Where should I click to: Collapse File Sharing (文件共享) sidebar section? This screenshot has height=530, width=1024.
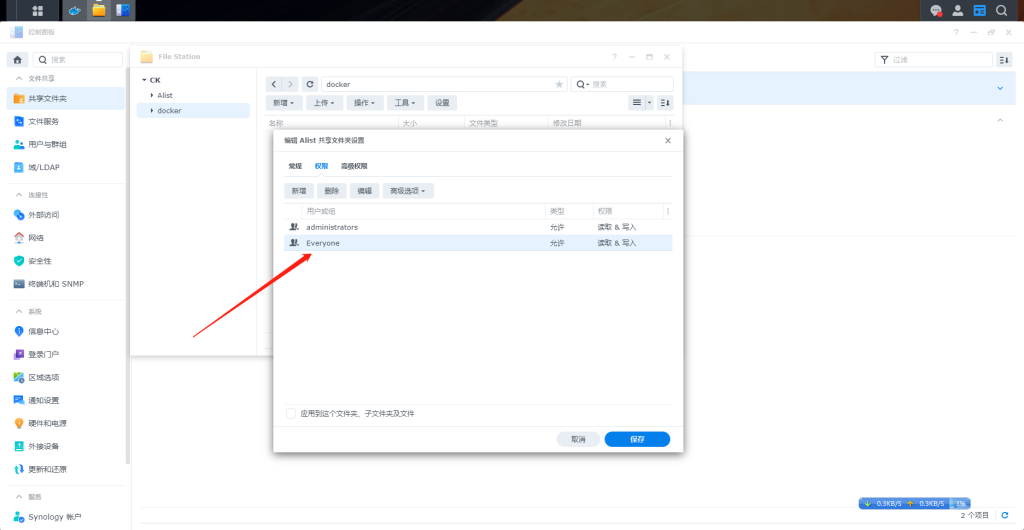18,78
